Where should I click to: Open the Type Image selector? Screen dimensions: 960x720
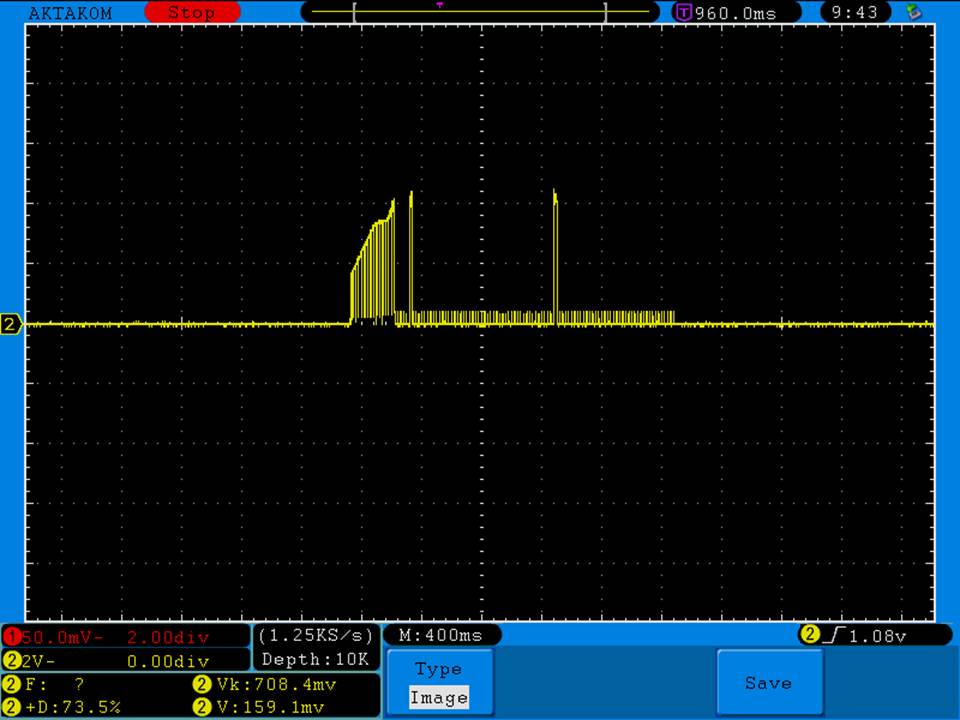[440, 682]
